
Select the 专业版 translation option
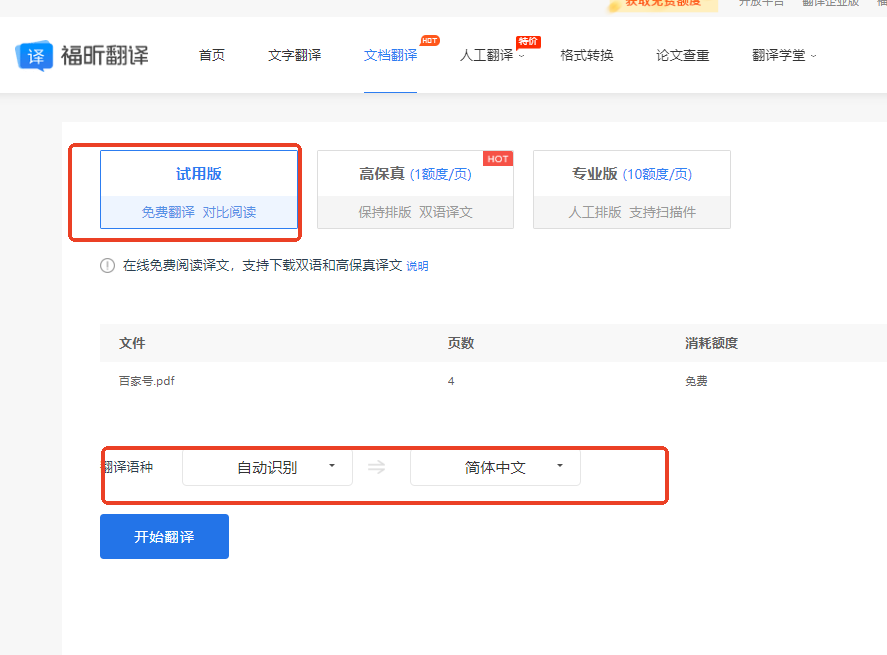tap(631, 189)
